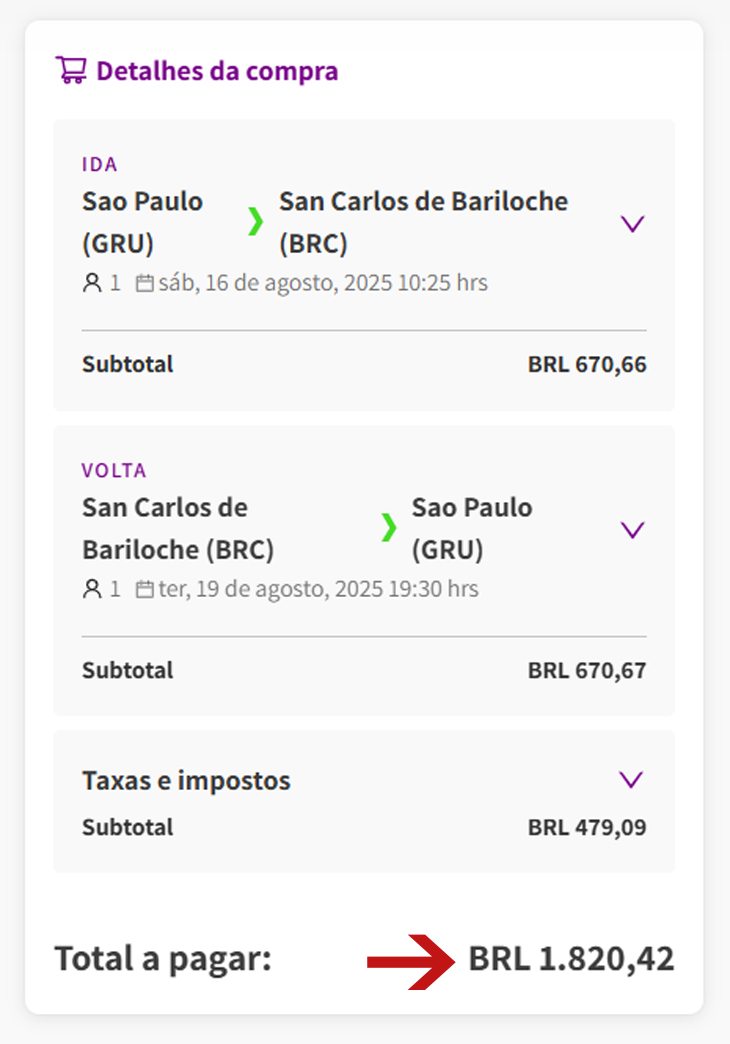Click the red arrow near total
Viewport: 730px width, 1044px height.
tap(411, 961)
